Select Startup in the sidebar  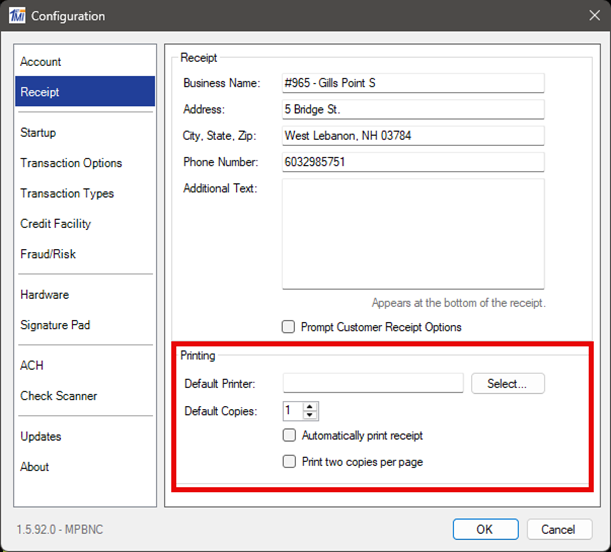tap(38, 133)
